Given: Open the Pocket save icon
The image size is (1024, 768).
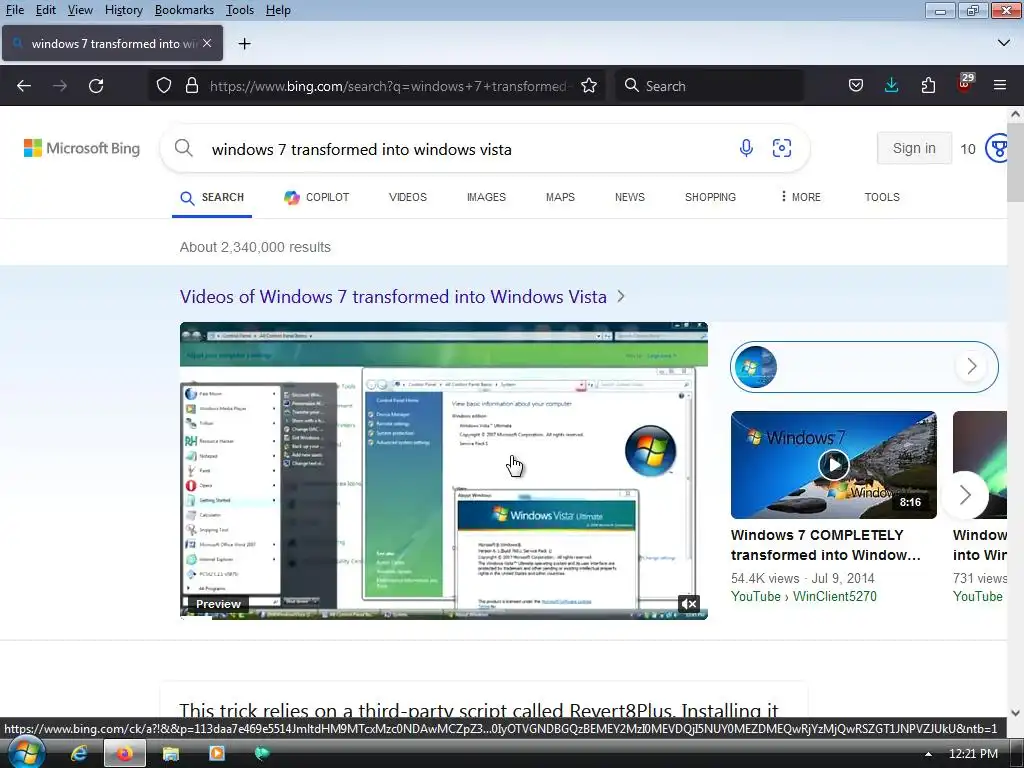Looking at the screenshot, I should (856, 86).
